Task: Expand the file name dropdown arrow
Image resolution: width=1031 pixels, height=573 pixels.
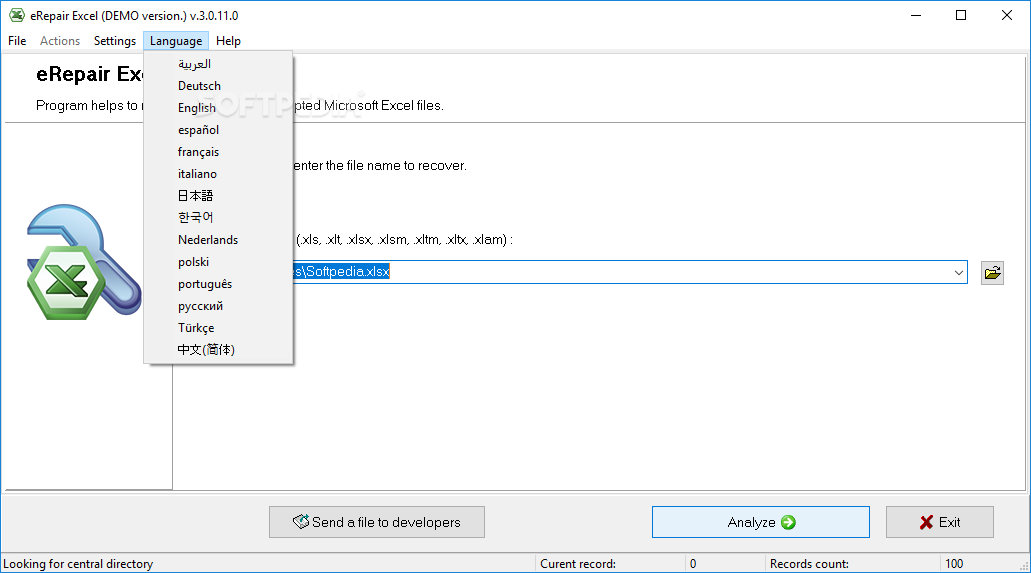Action: [x=958, y=272]
